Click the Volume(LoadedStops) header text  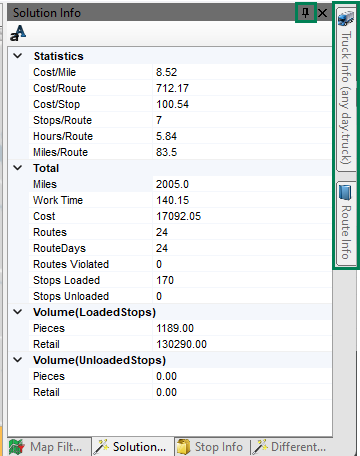pyautogui.click(x=94, y=312)
